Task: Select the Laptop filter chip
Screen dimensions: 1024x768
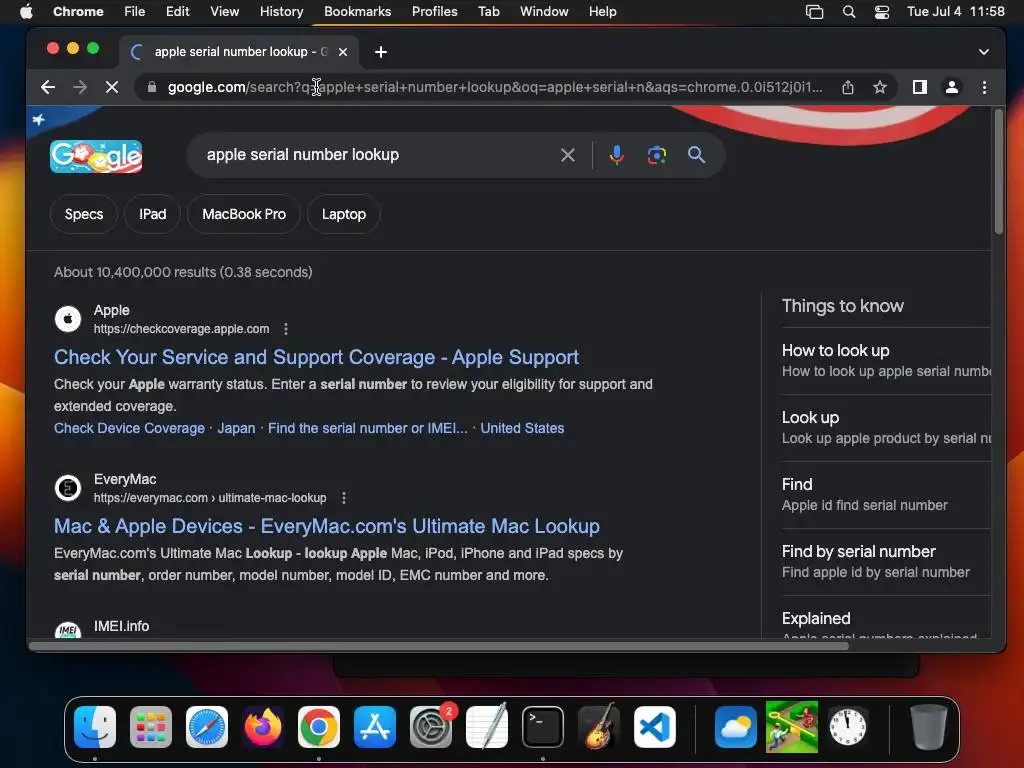Action: coord(344,214)
